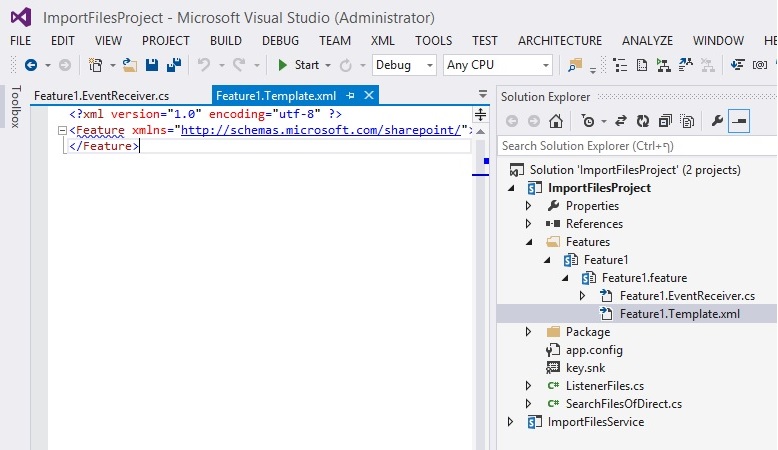This screenshot has height=450, width=778.
Task: Collapse the Feature1.feature node
Action: (565, 278)
